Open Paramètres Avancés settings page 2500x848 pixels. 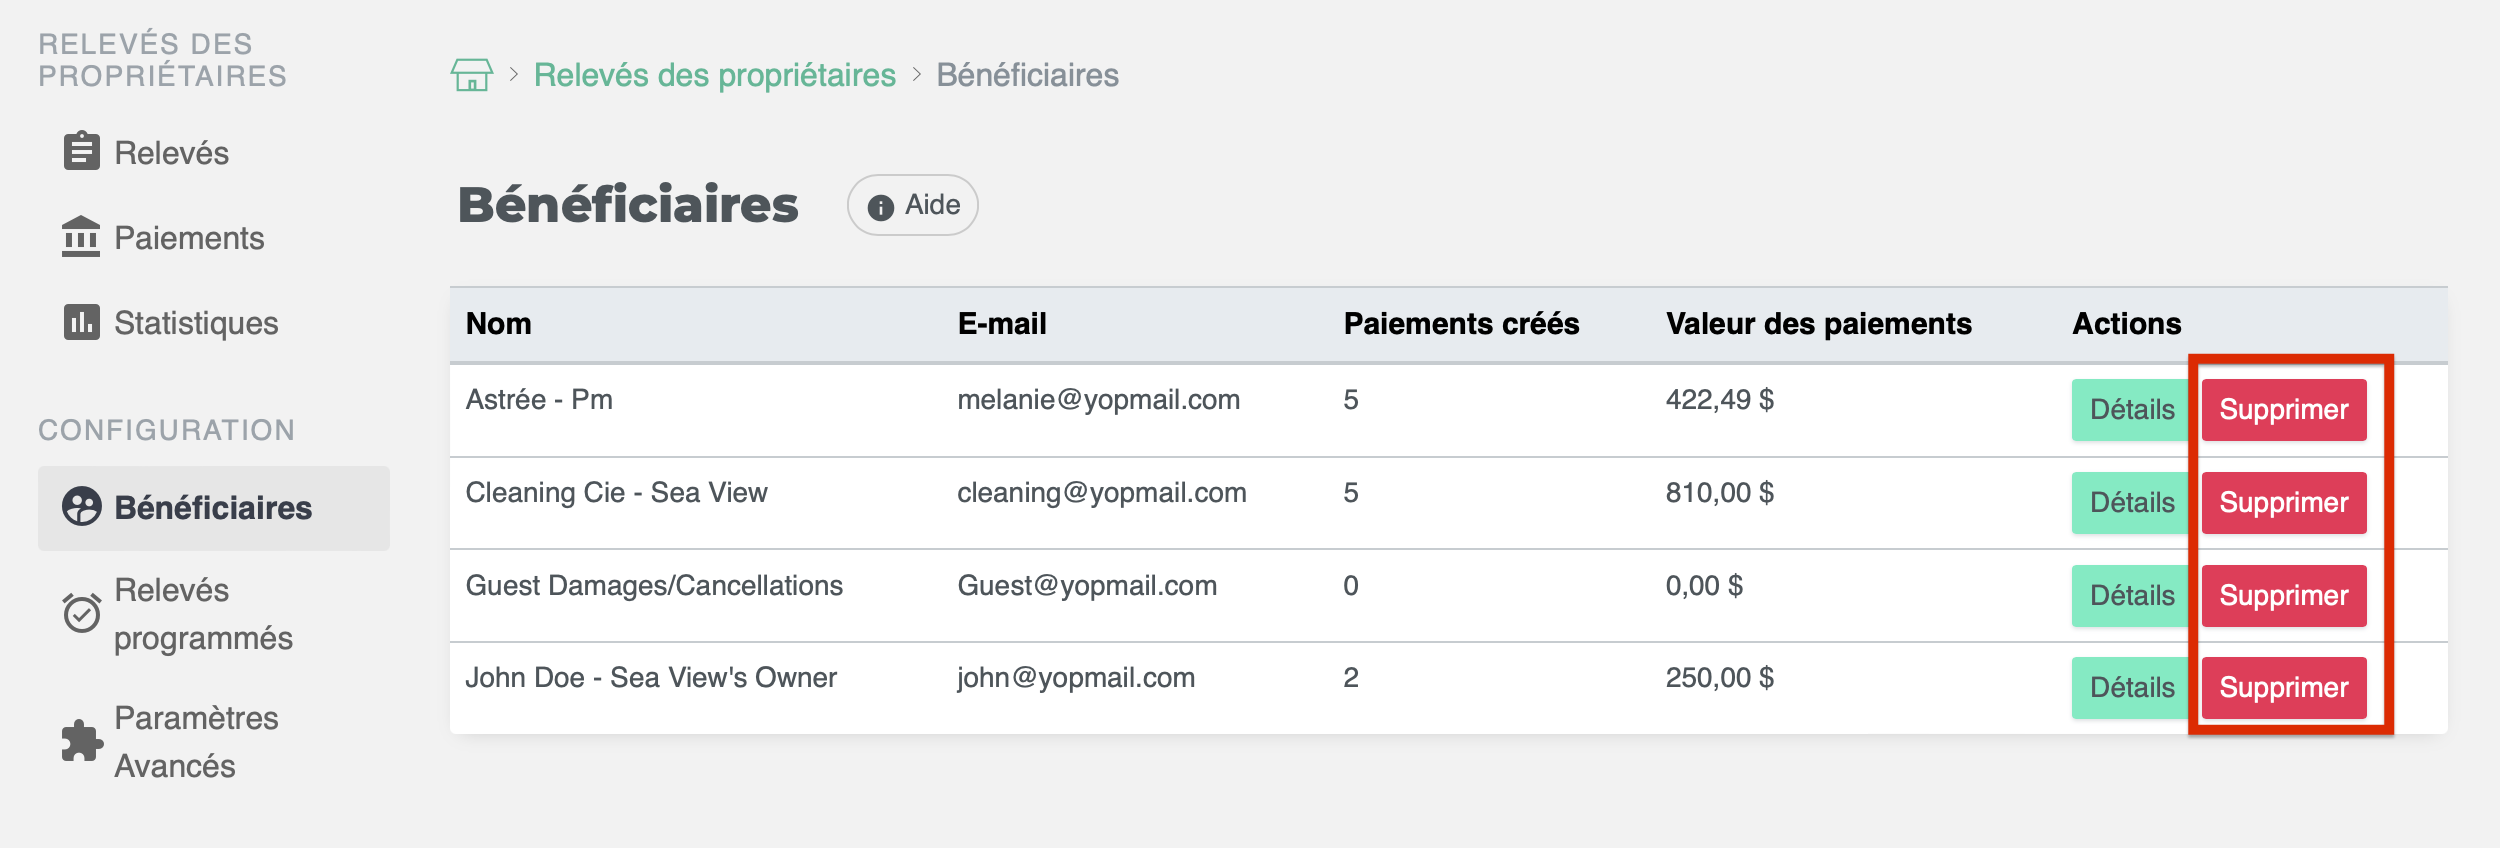click(196, 742)
